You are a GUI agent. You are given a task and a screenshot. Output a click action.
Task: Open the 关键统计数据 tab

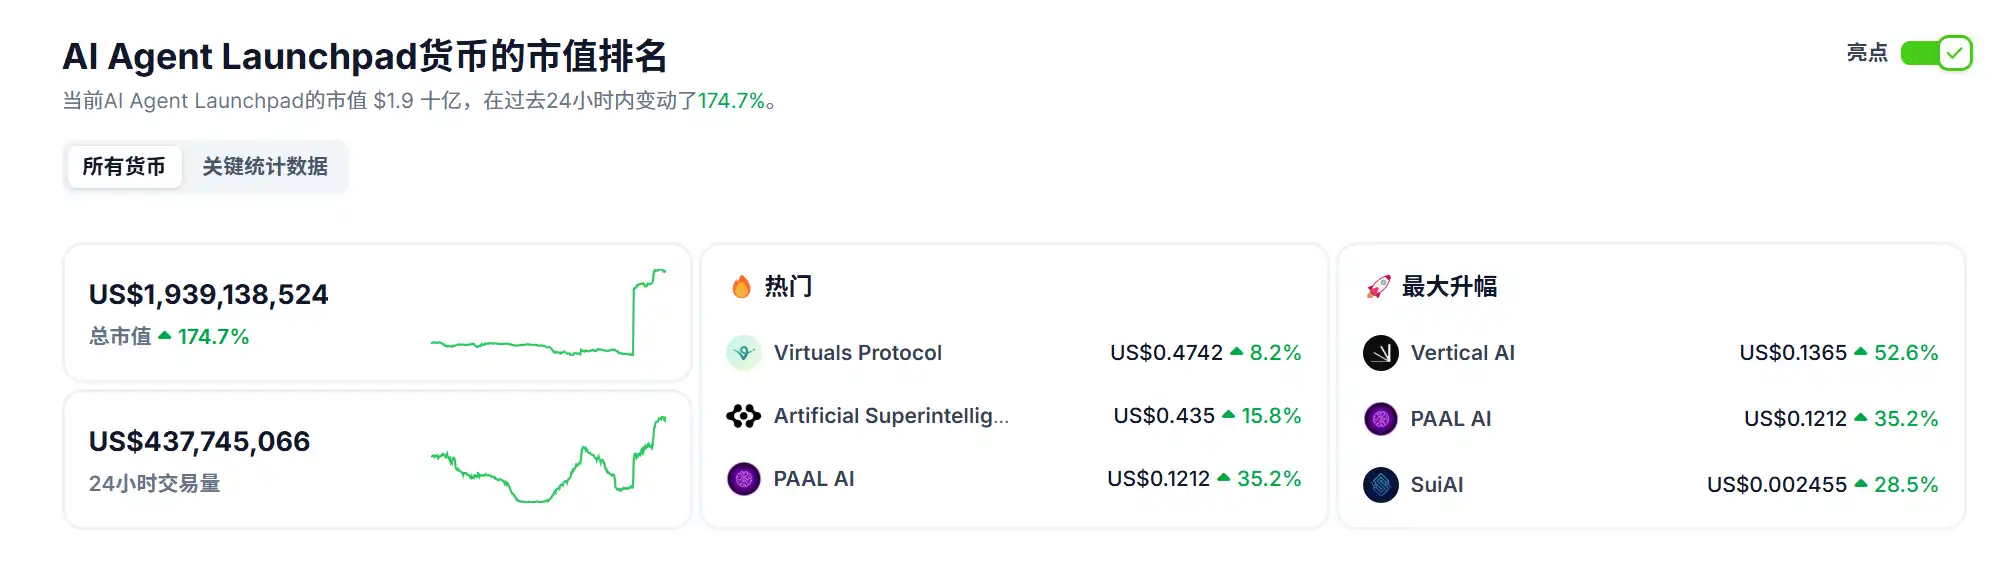click(x=265, y=167)
